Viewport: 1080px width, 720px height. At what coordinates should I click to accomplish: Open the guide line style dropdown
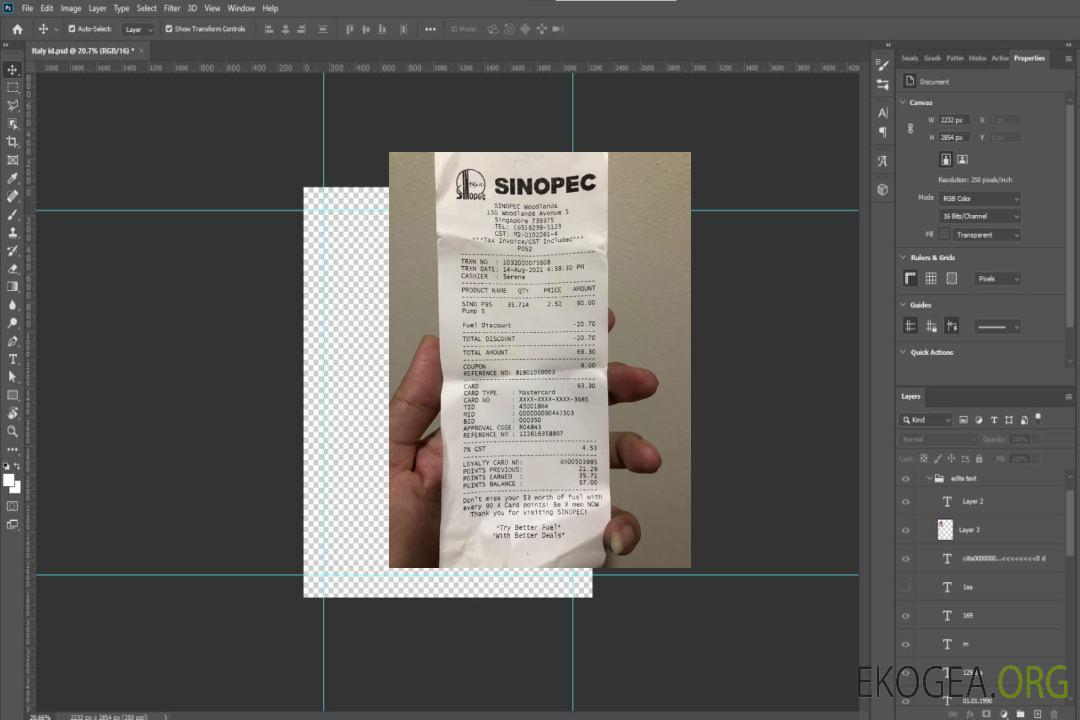pos(997,327)
